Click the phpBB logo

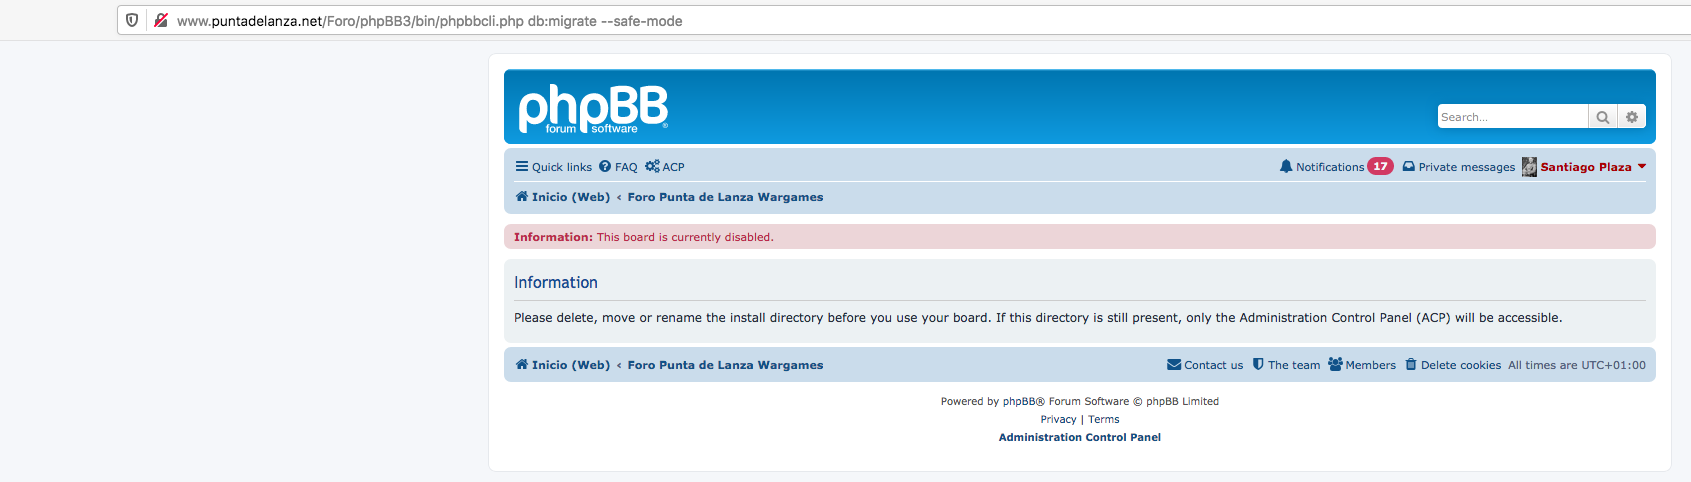(593, 109)
